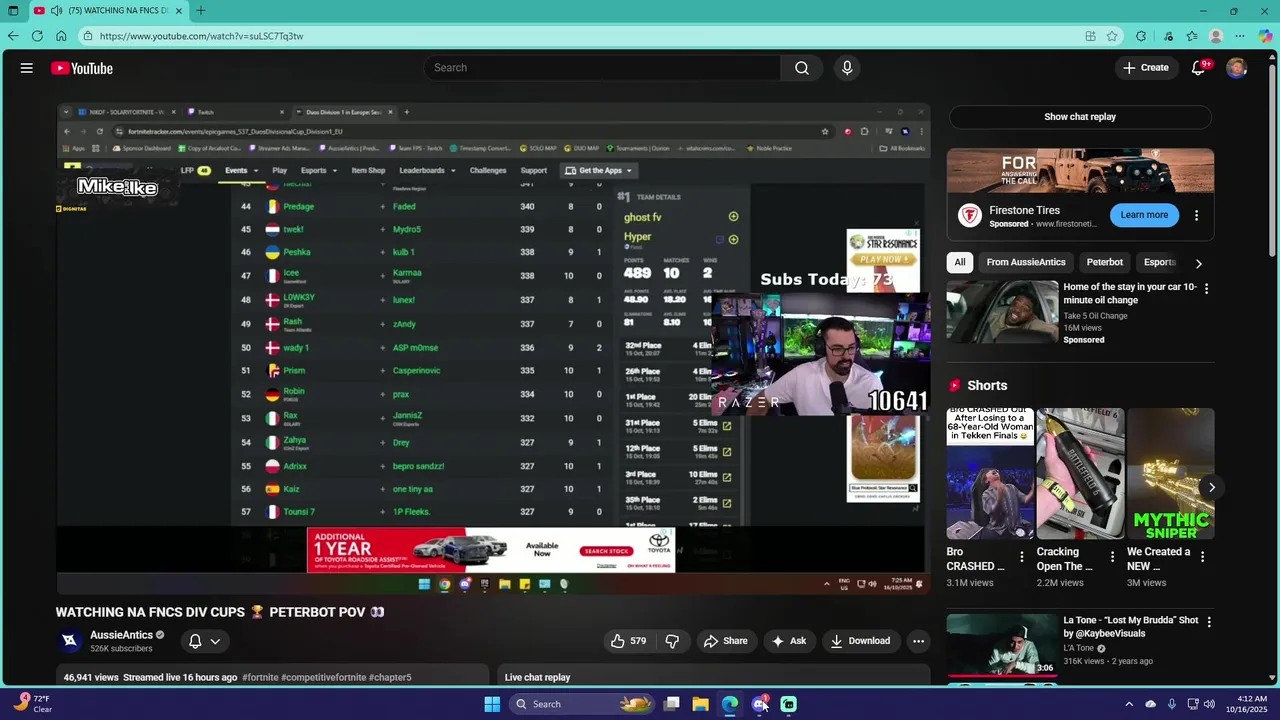Open options for Firestone Tires ad

1196,215
